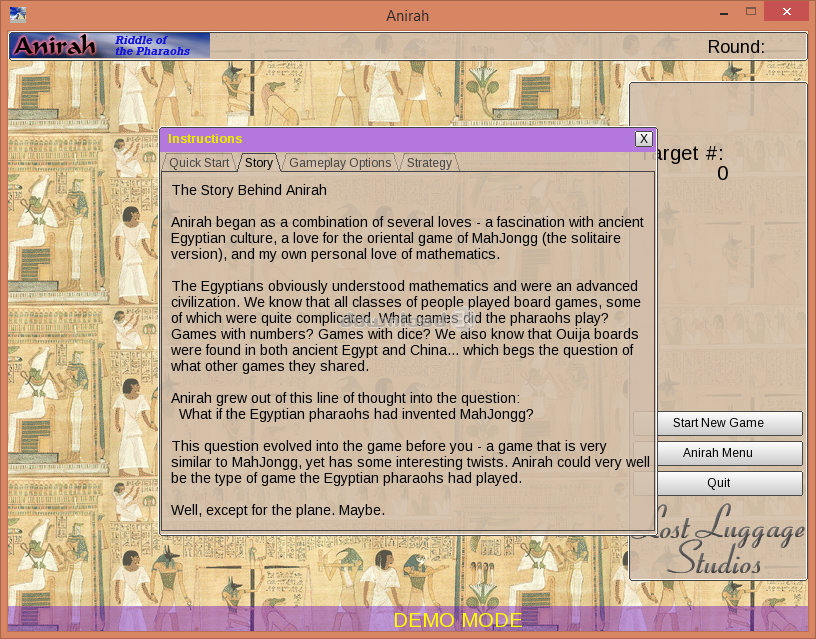
Task: Maximize the Anirah window
Action: 750,11
